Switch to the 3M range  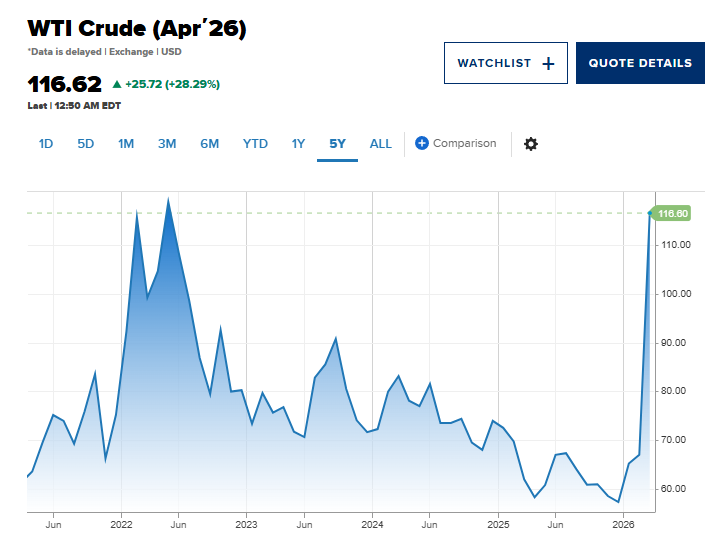click(x=167, y=144)
